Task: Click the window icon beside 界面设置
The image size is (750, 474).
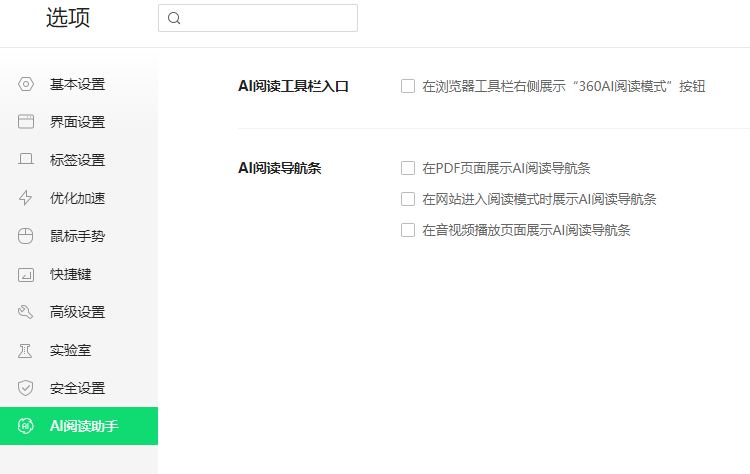Action: [x=26, y=122]
